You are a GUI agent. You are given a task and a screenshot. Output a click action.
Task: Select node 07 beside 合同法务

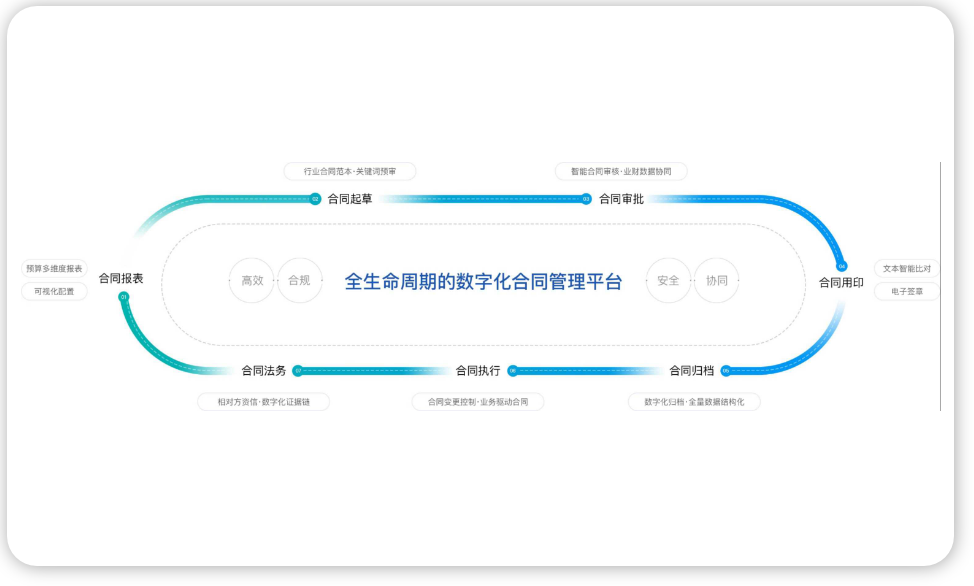(x=298, y=371)
